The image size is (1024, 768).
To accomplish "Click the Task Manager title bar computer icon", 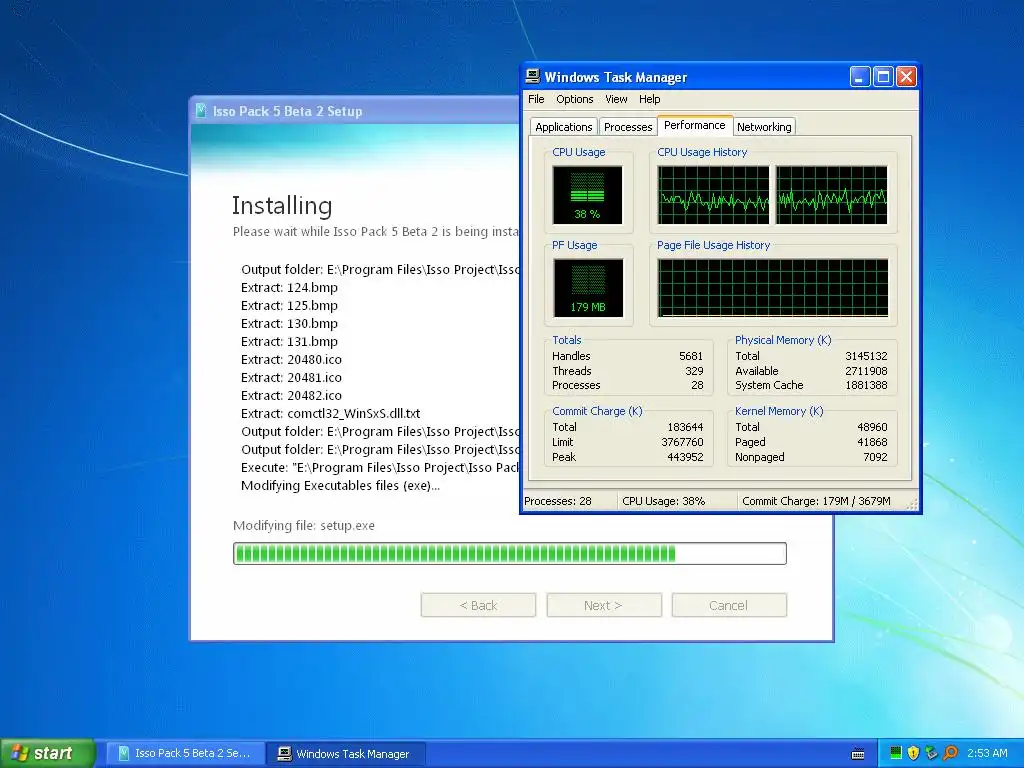I will [x=533, y=76].
